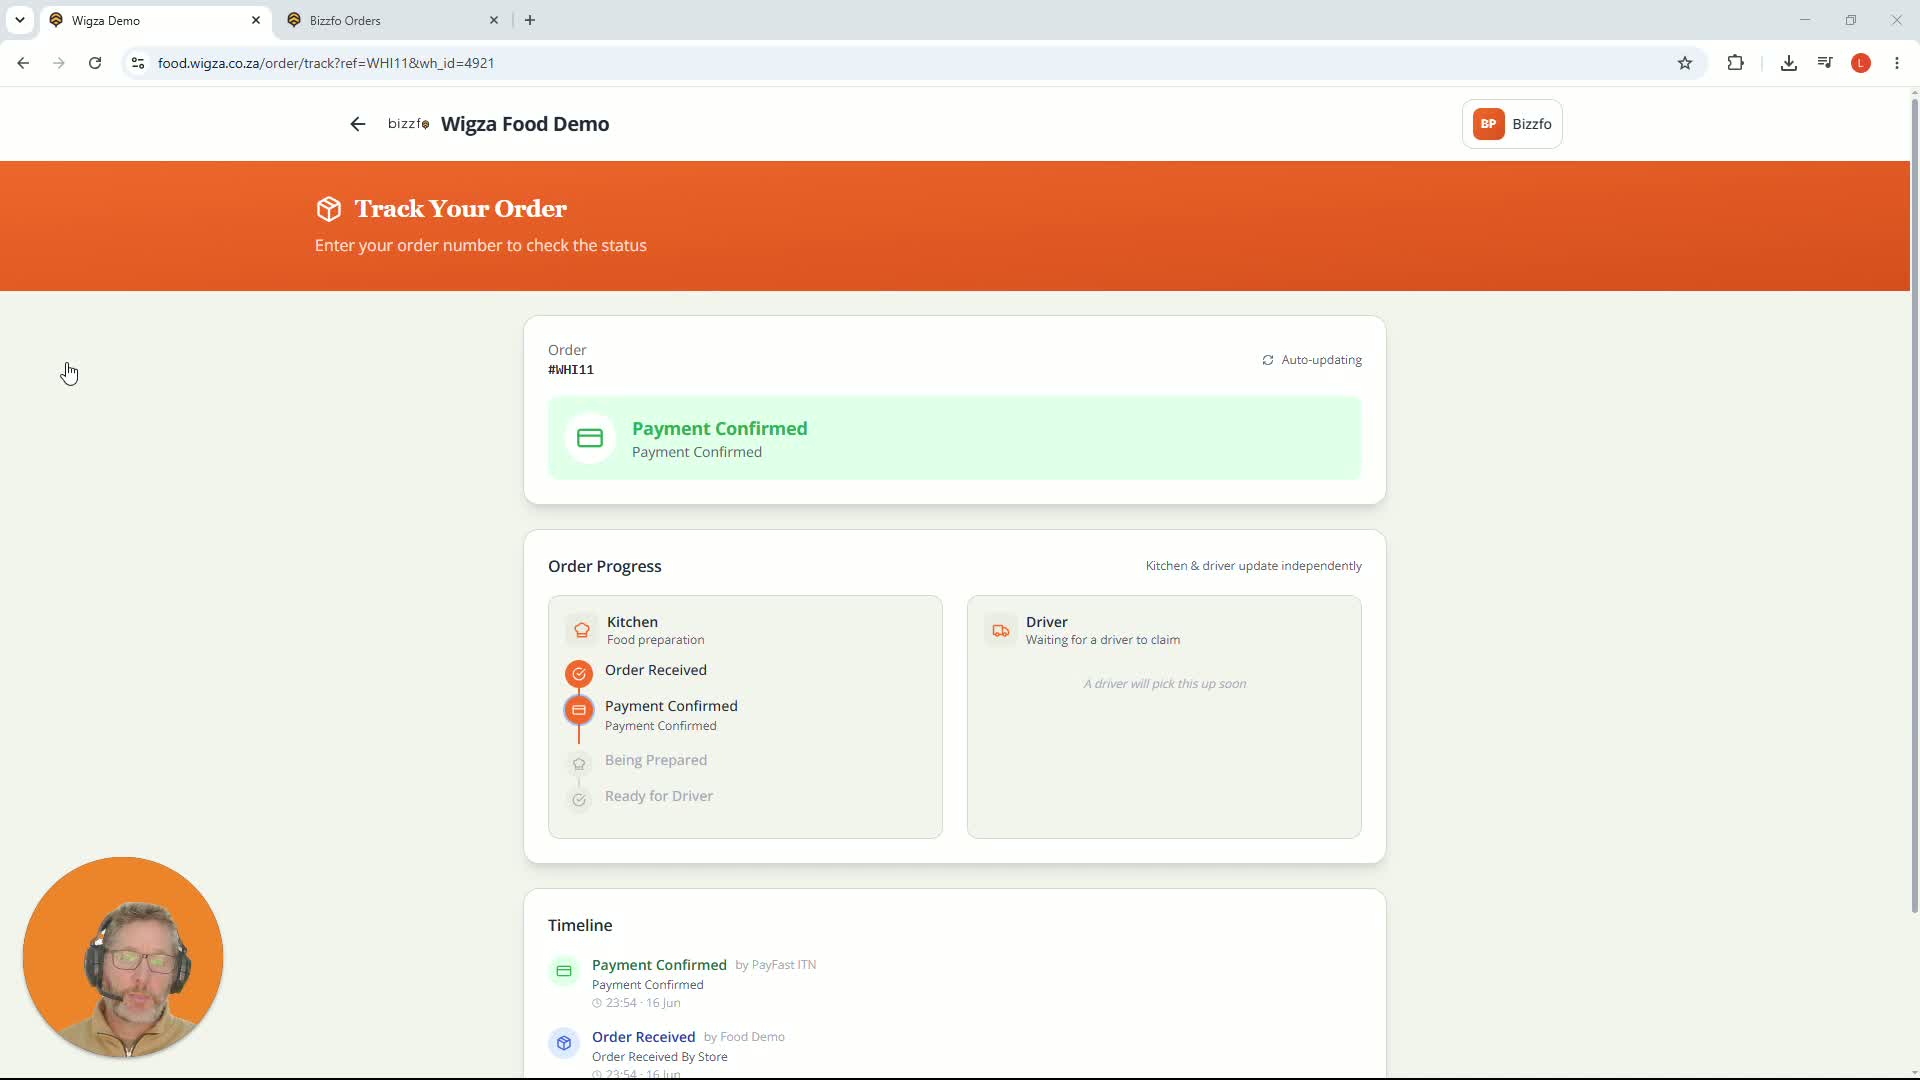Image resolution: width=1920 pixels, height=1080 pixels.
Task: Bookmark this page with the star icon
Action: click(x=1685, y=63)
